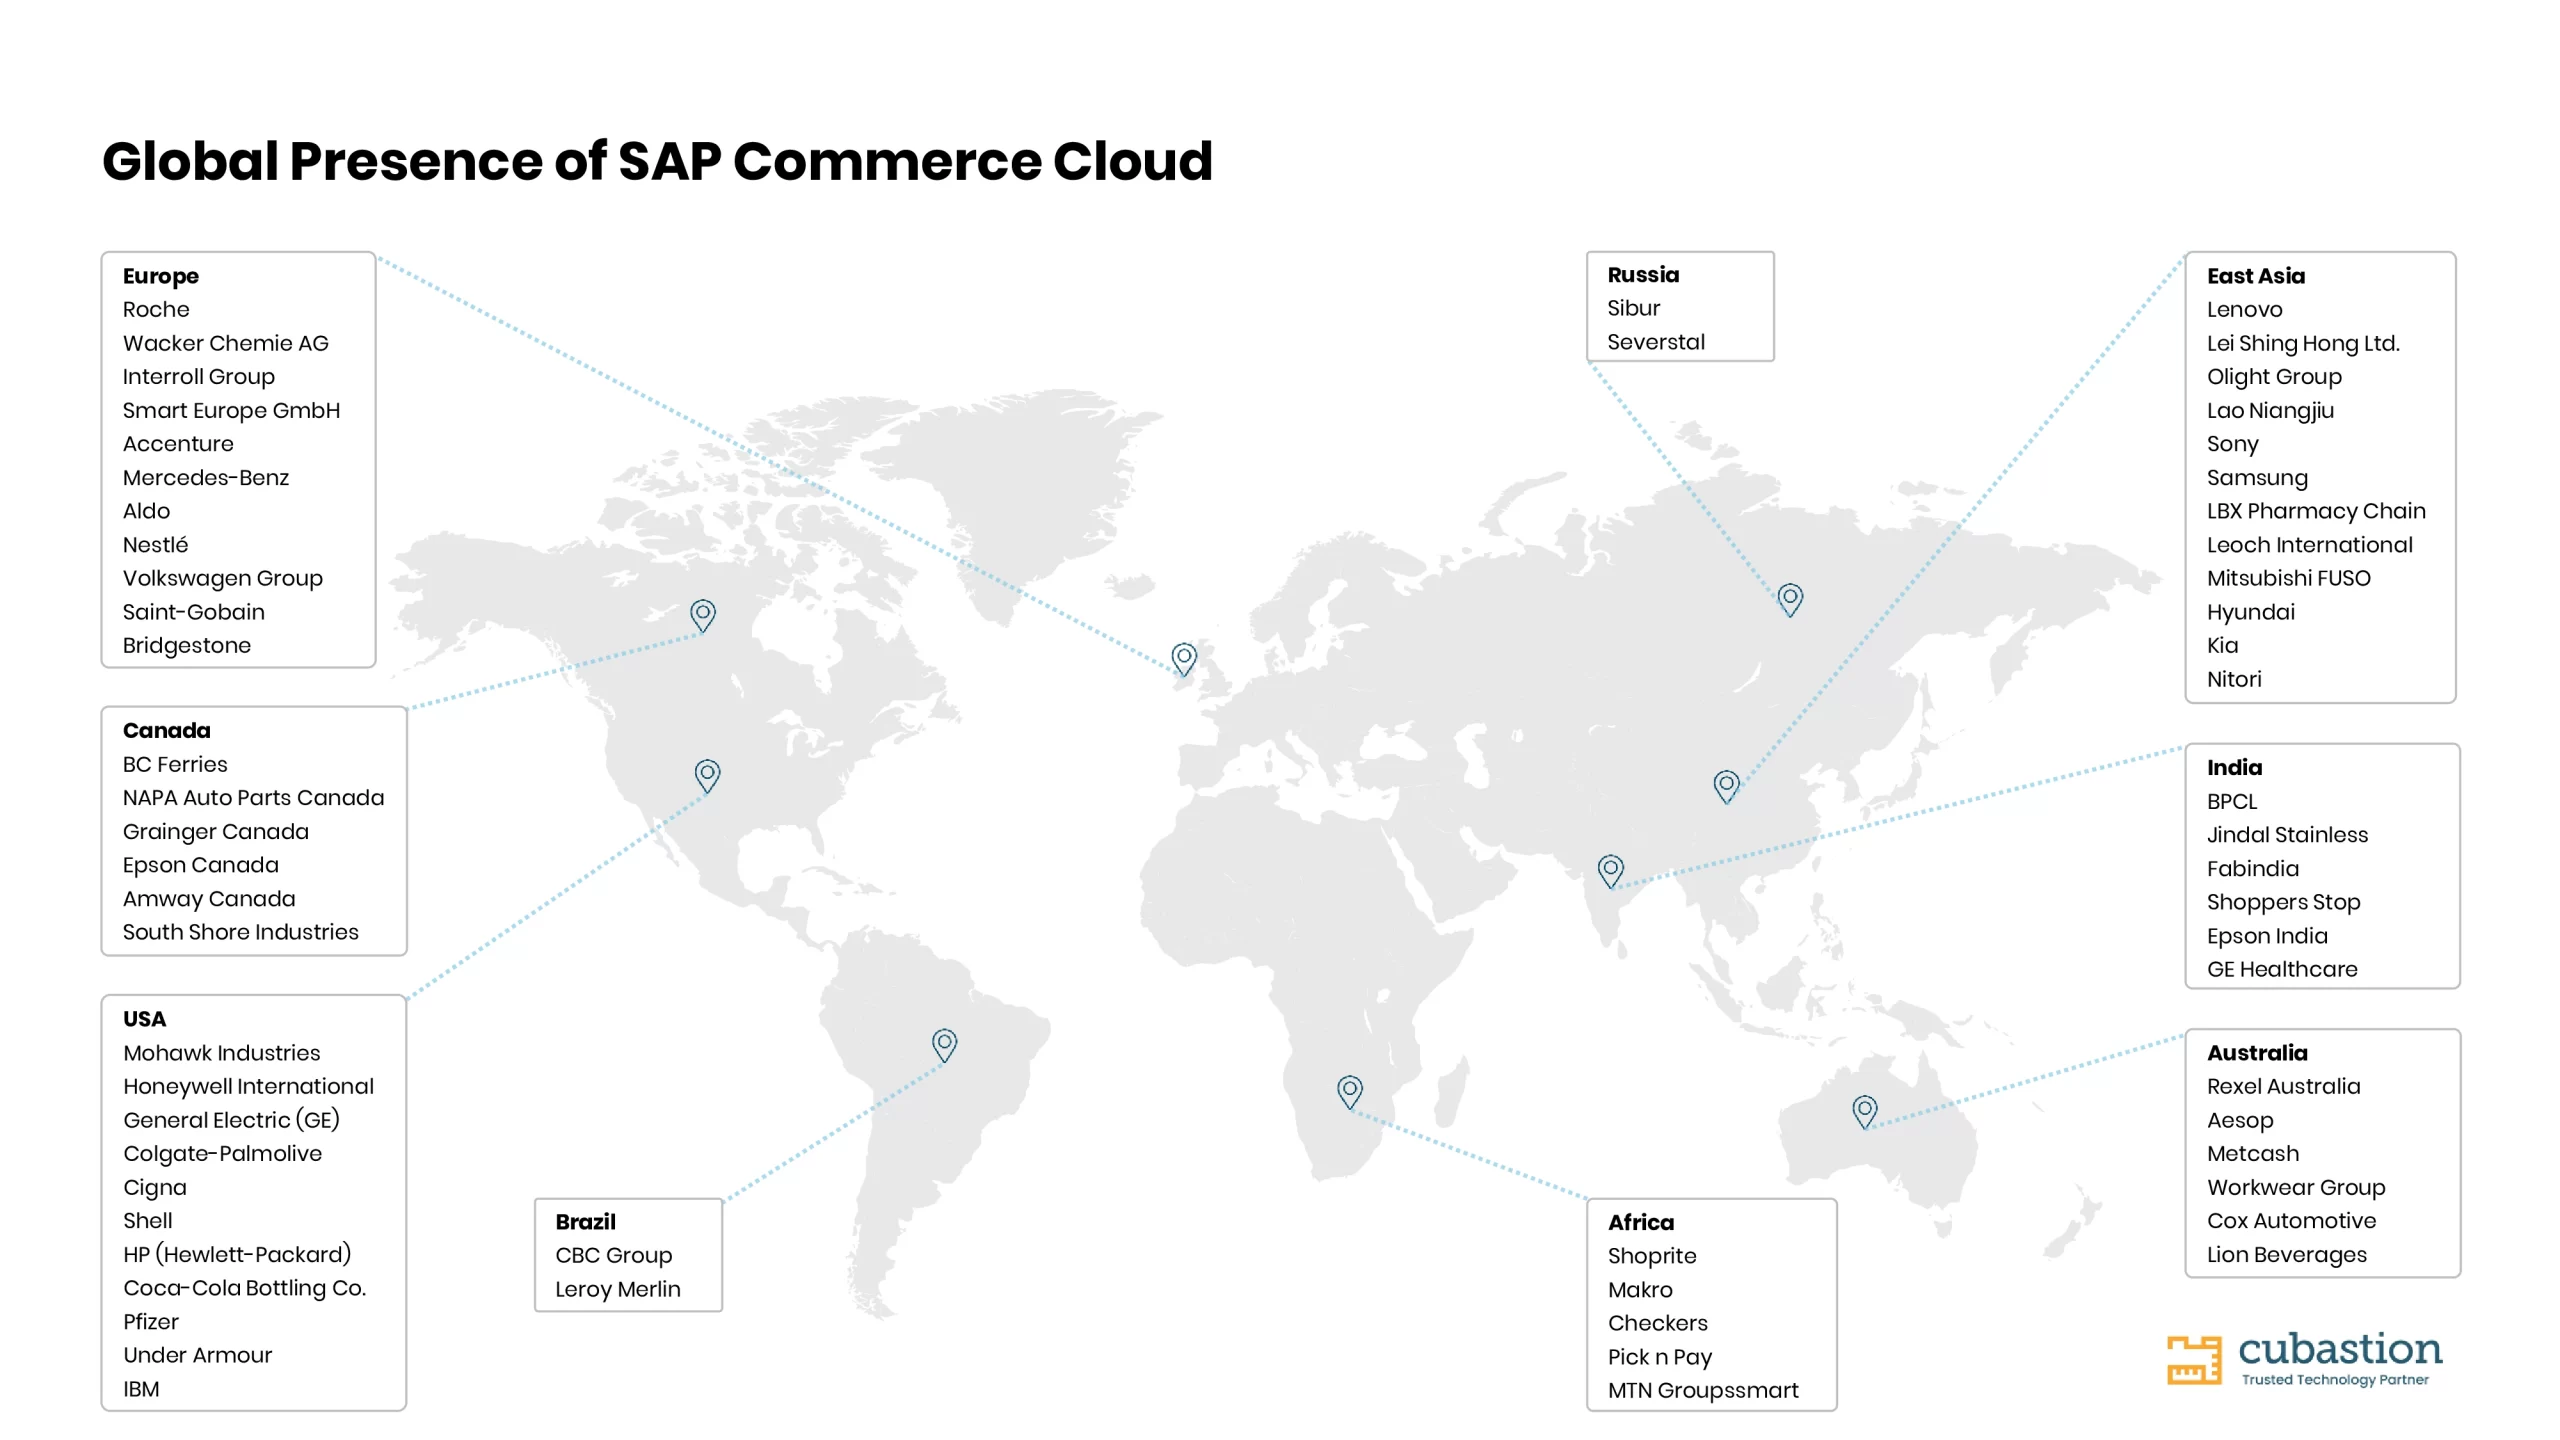Select BC Ferries
The height and width of the screenshot is (1440, 2560).
coord(175,764)
